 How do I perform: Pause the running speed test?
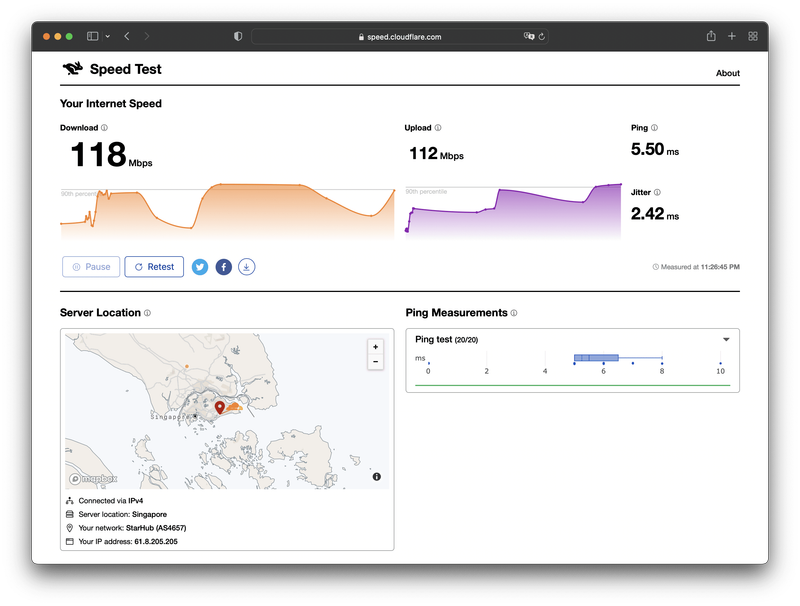91,267
